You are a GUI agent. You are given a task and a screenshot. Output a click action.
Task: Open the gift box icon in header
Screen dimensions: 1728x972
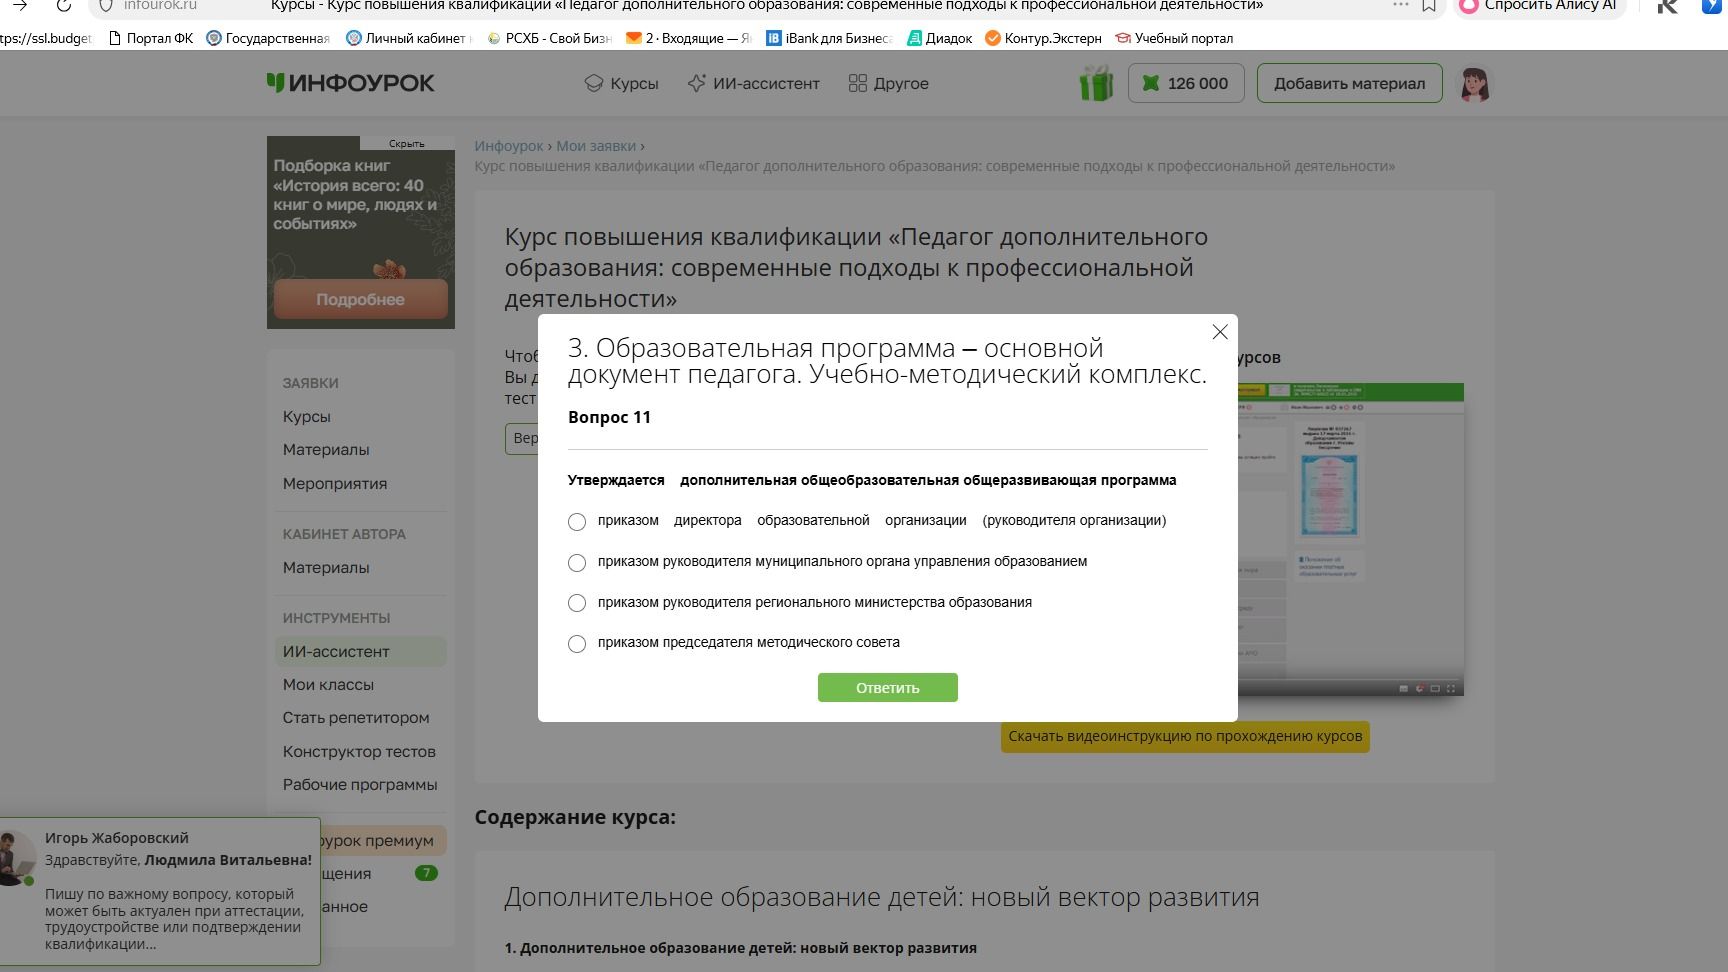pos(1096,83)
